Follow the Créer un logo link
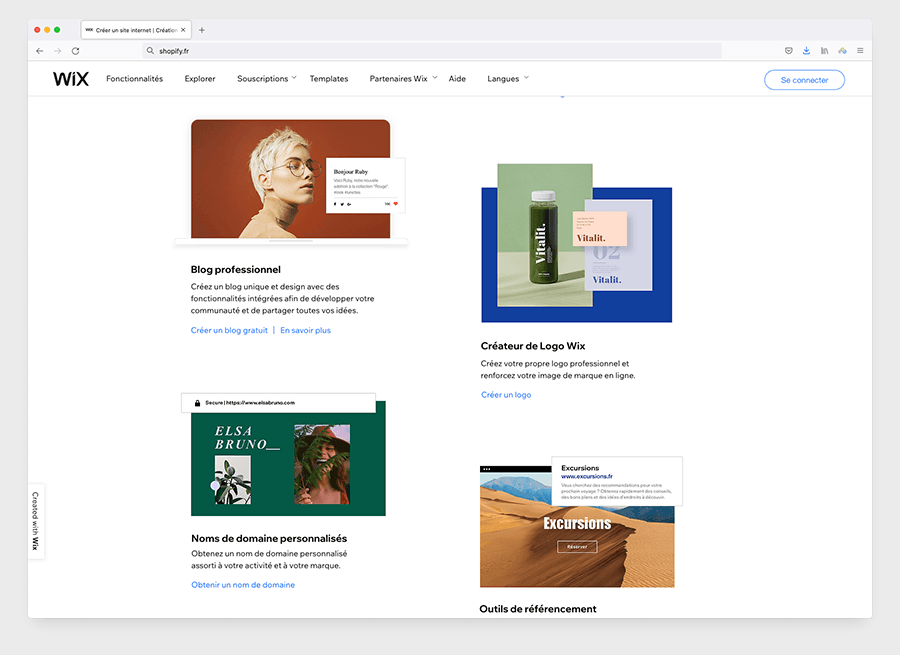Viewport: 900px width, 655px height. coord(506,394)
